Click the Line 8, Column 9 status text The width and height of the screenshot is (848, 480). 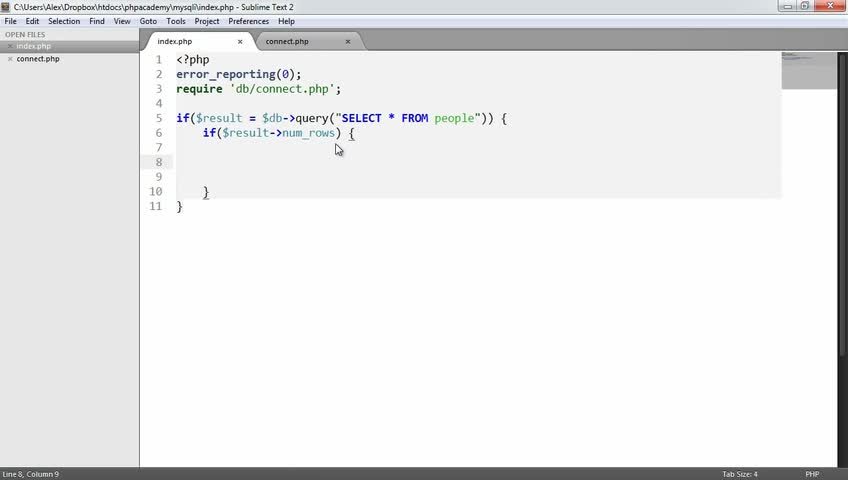31,474
